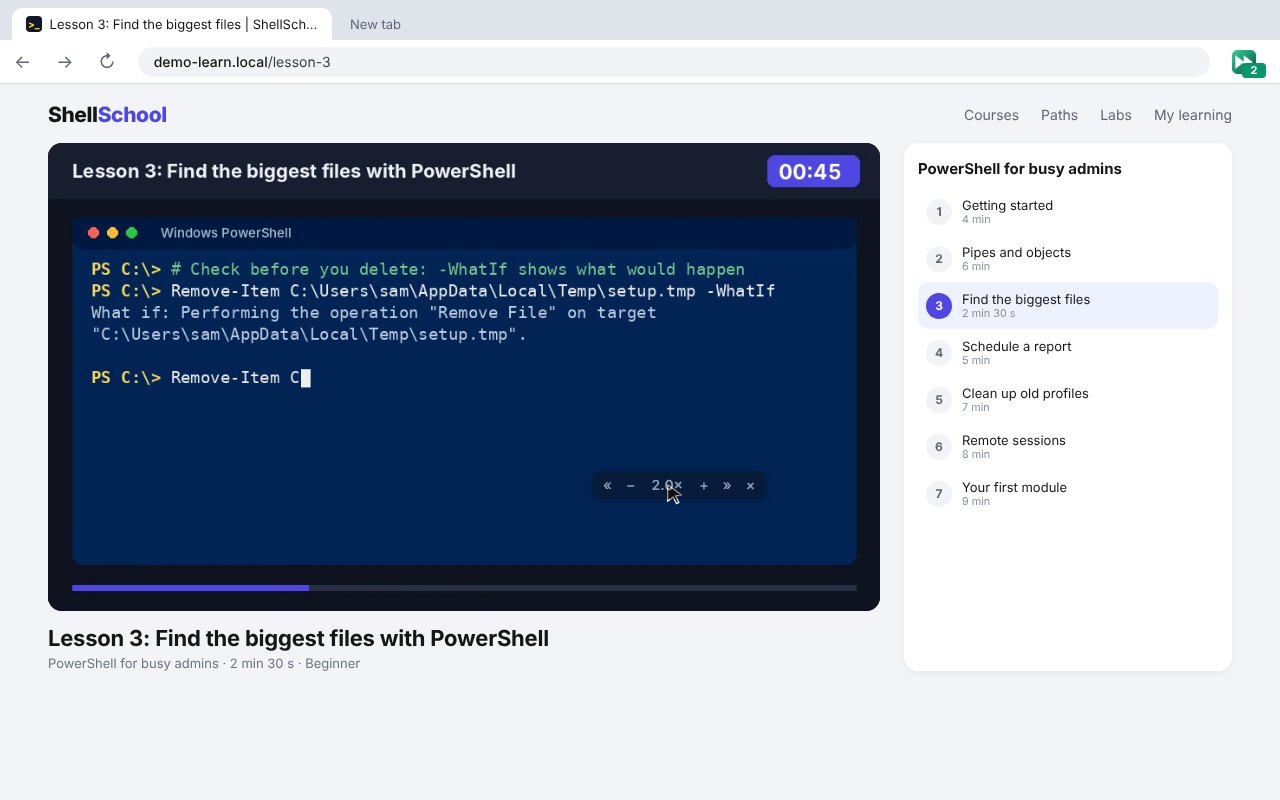Click the PowerShell for busy admins heading

point(1020,169)
